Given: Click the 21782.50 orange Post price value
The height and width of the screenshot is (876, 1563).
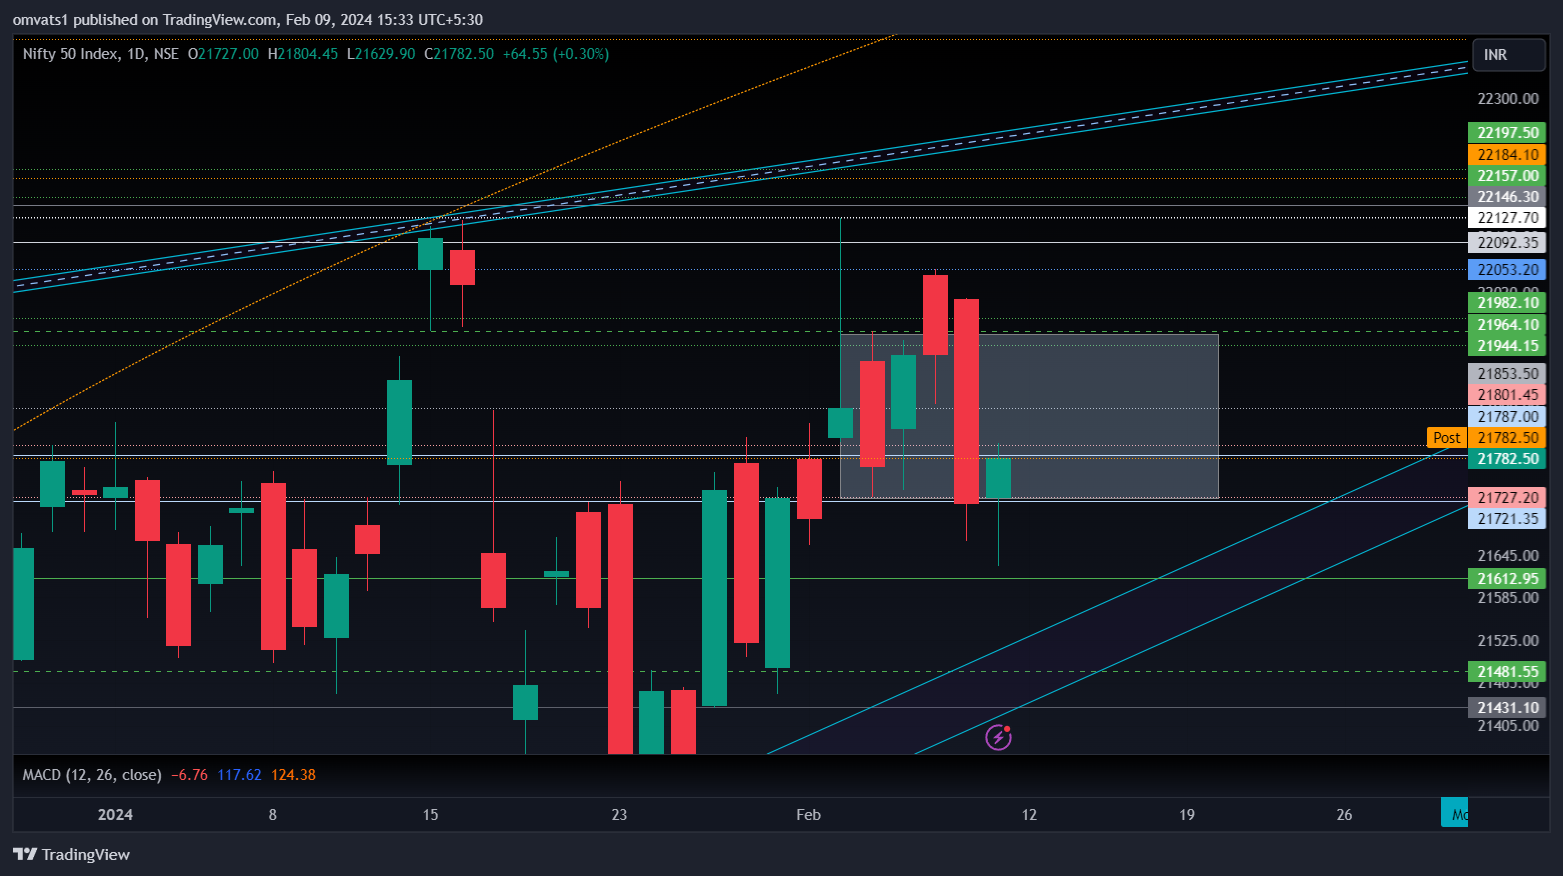Looking at the screenshot, I should 1508,438.
